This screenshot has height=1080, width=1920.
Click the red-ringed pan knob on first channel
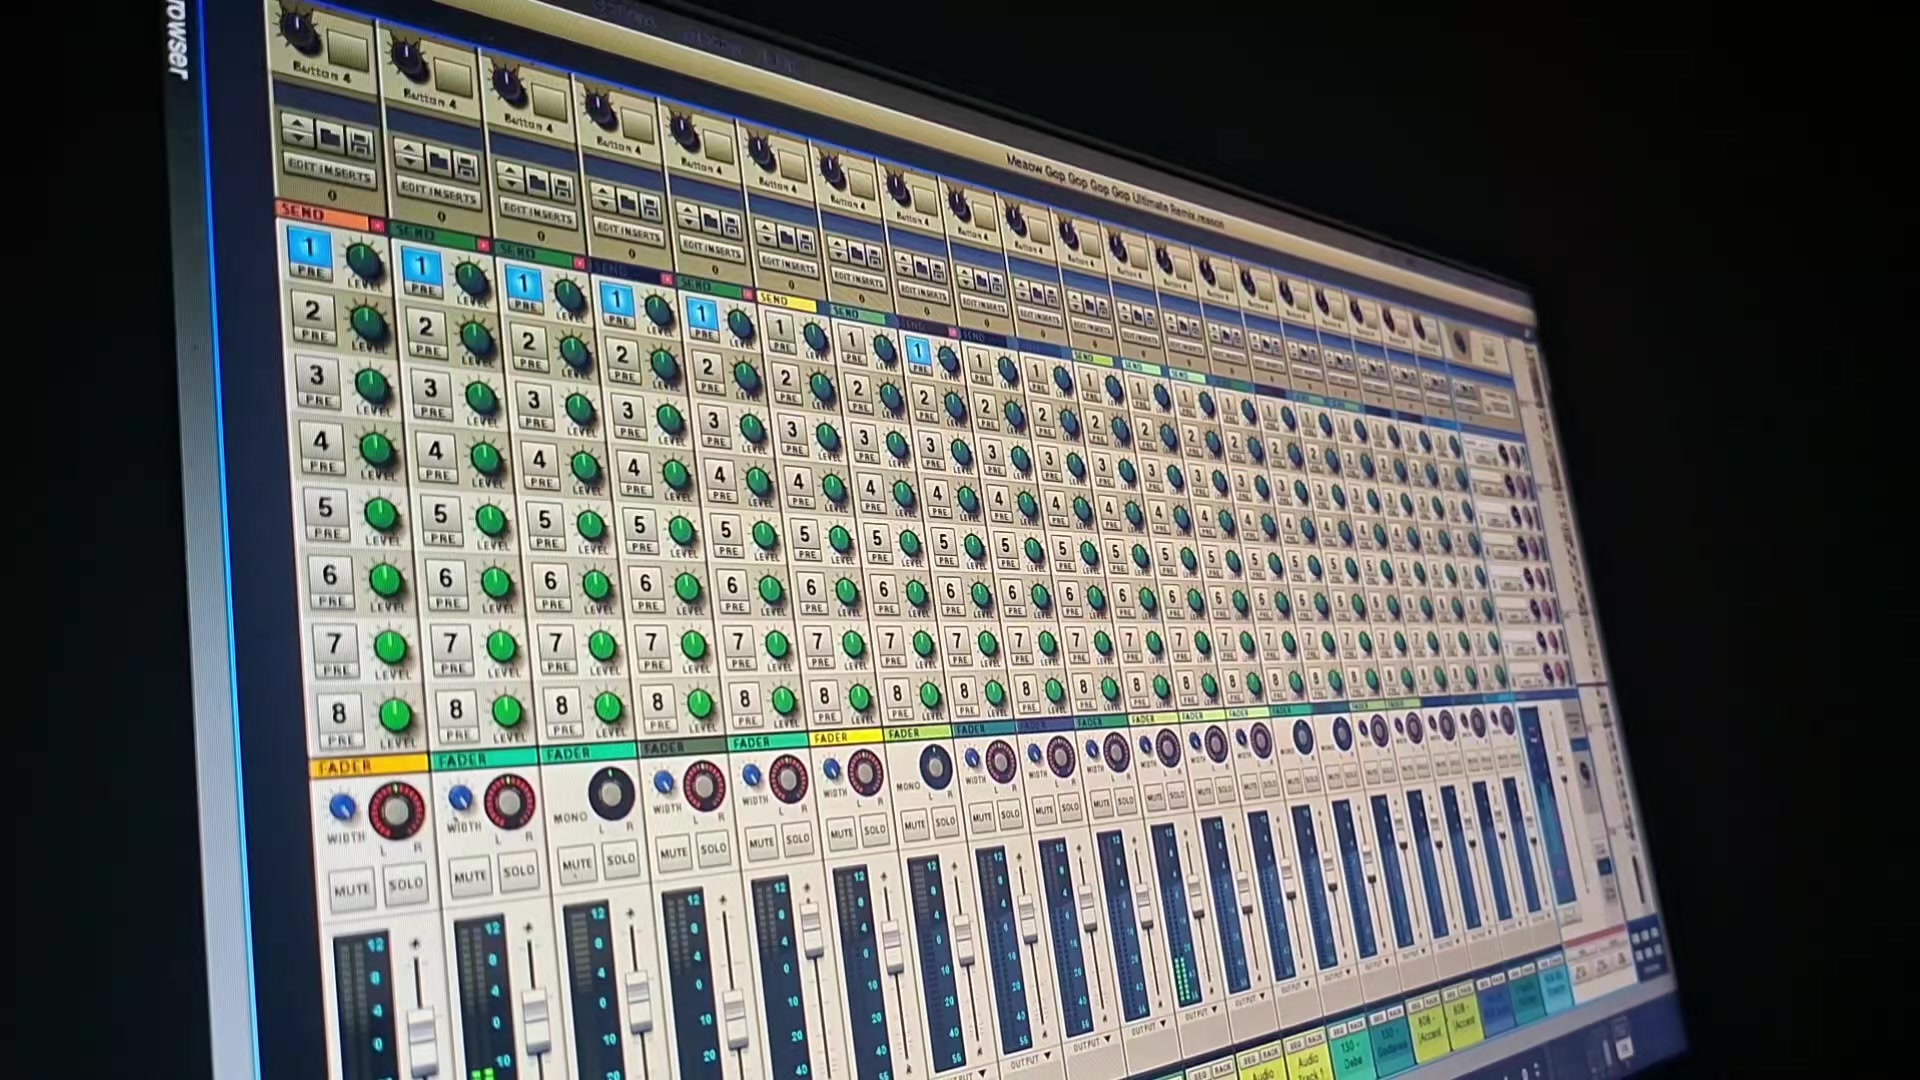396,811
